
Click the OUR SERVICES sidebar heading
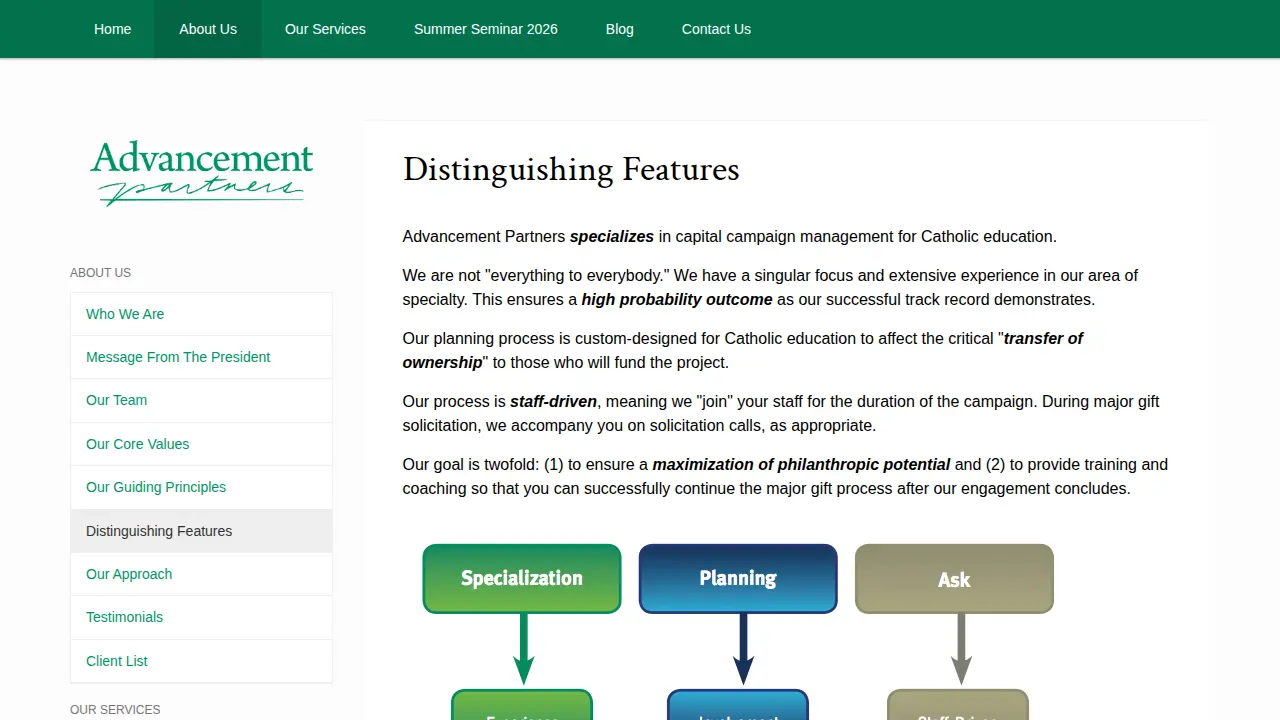pos(115,710)
